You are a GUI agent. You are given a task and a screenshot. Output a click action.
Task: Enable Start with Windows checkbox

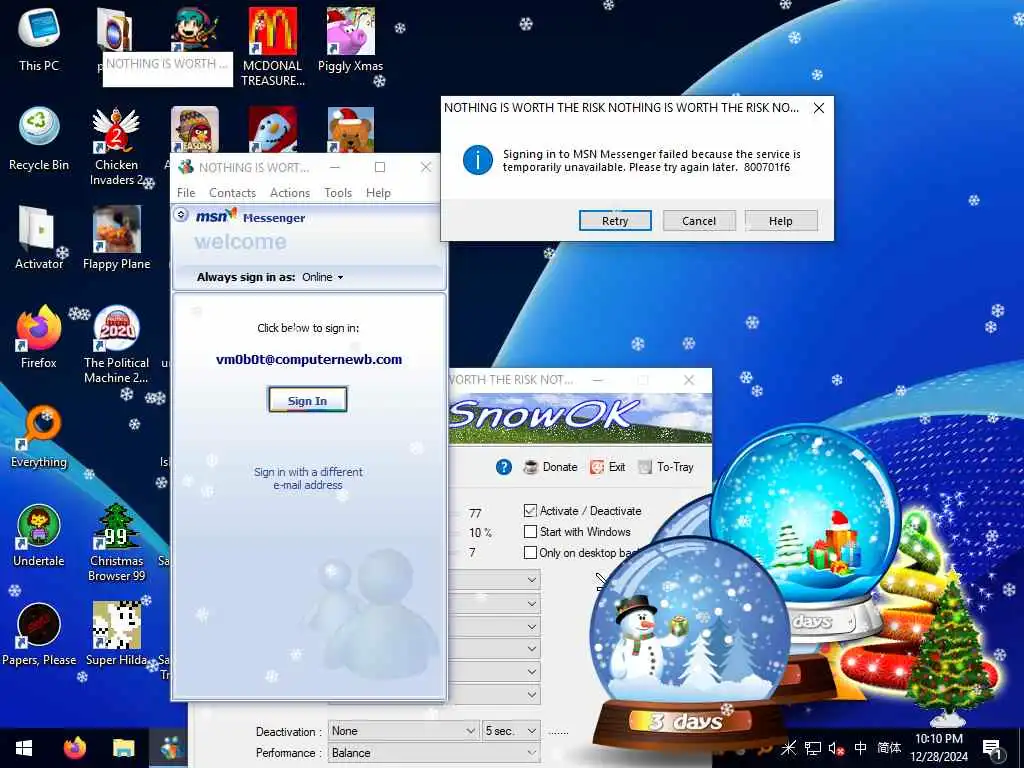point(530,532)
